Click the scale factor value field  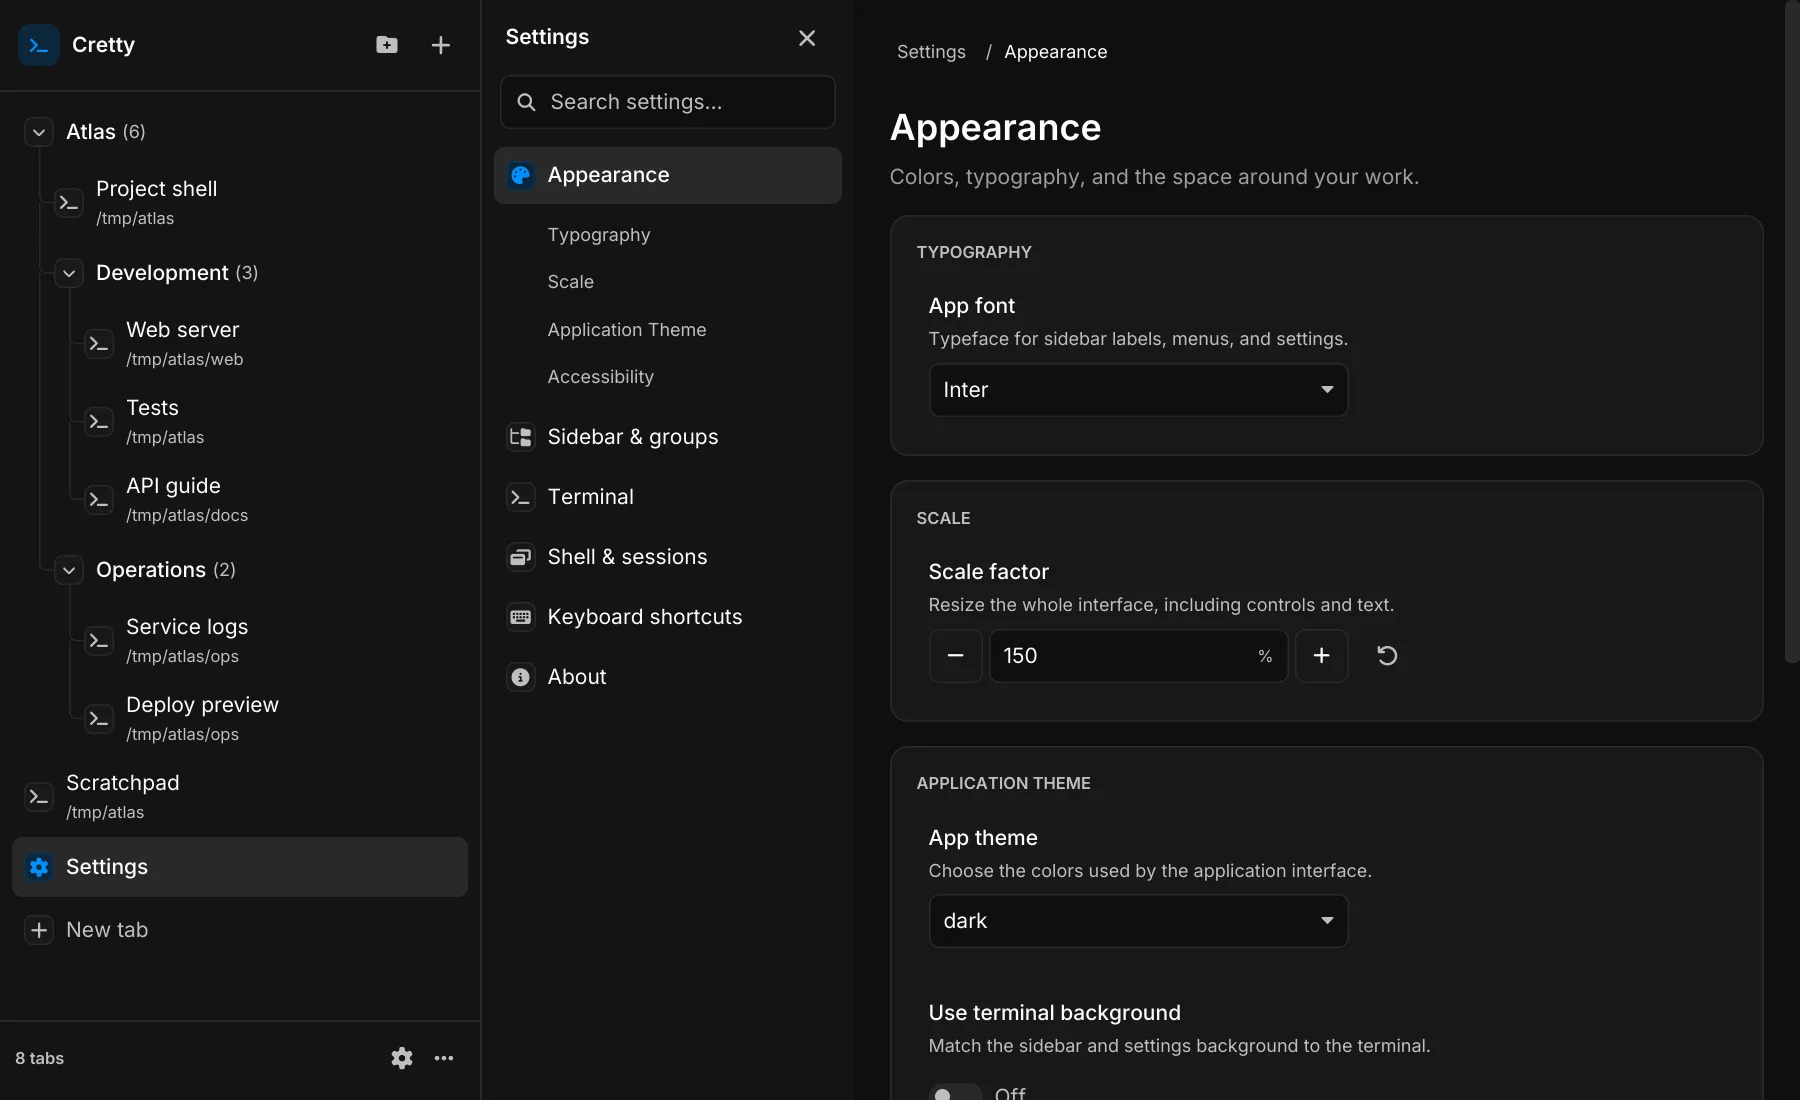[x=1138, y=656]
